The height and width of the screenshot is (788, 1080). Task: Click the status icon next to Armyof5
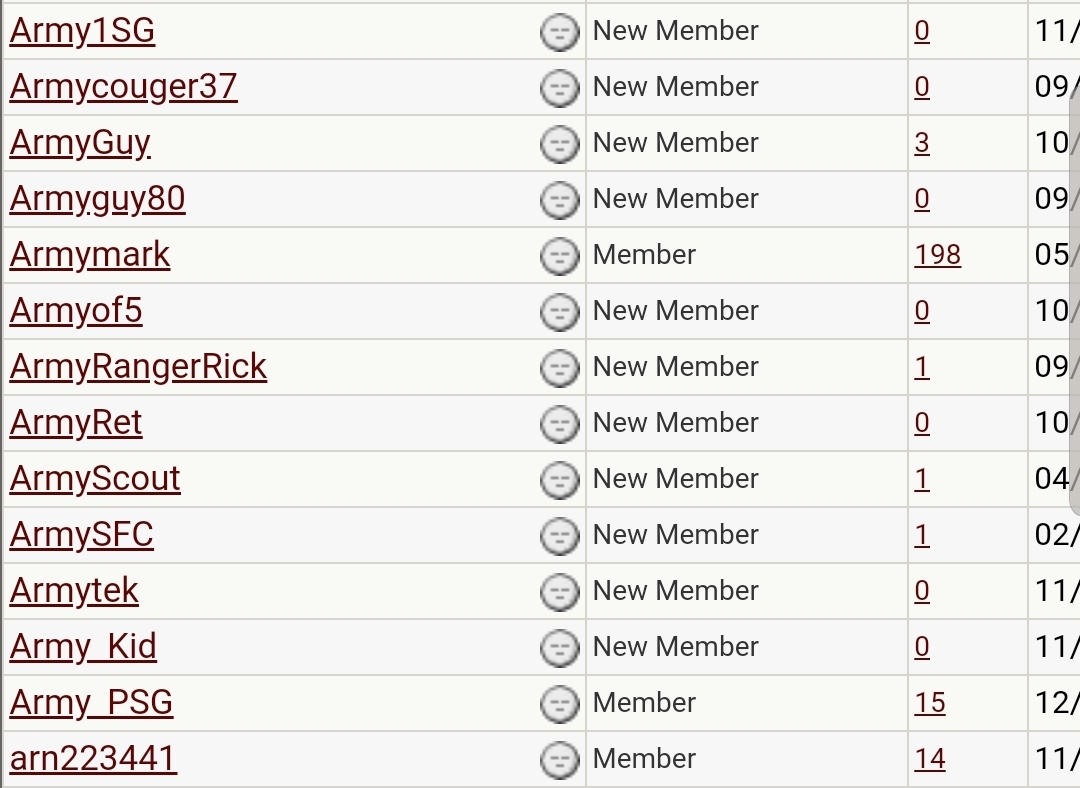[x=560, y=313]
